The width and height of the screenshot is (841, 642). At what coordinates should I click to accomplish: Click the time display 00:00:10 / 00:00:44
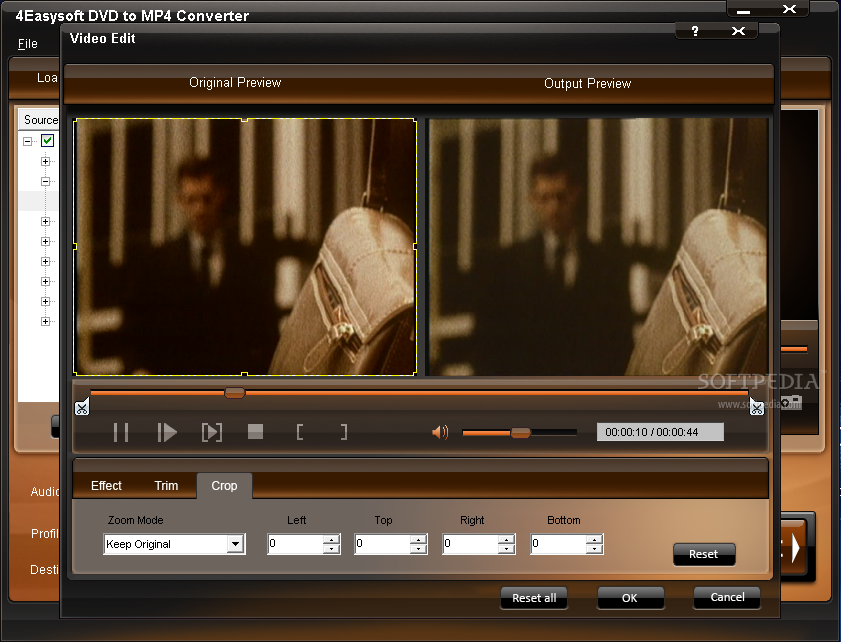[660, 432]
